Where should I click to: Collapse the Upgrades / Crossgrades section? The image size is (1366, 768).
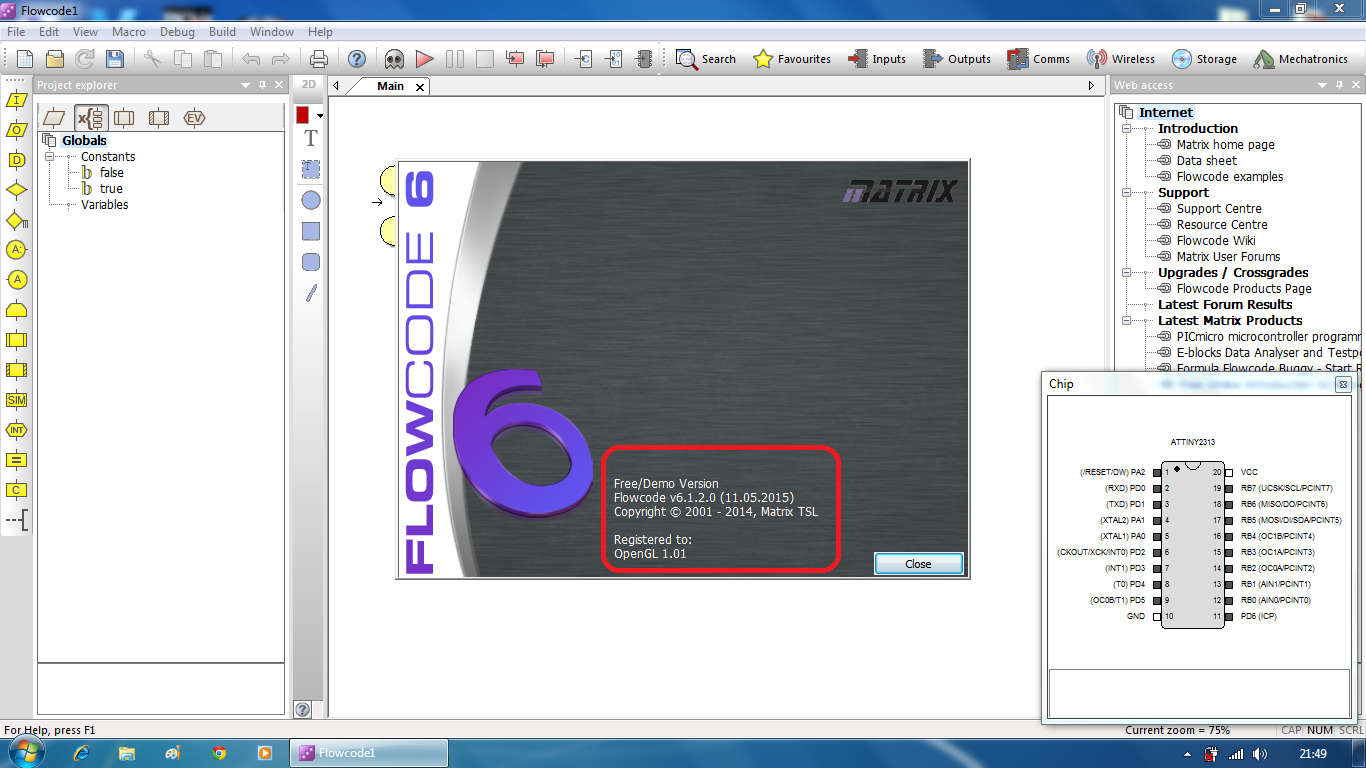pyautogui.click(x=1127, y=273)
